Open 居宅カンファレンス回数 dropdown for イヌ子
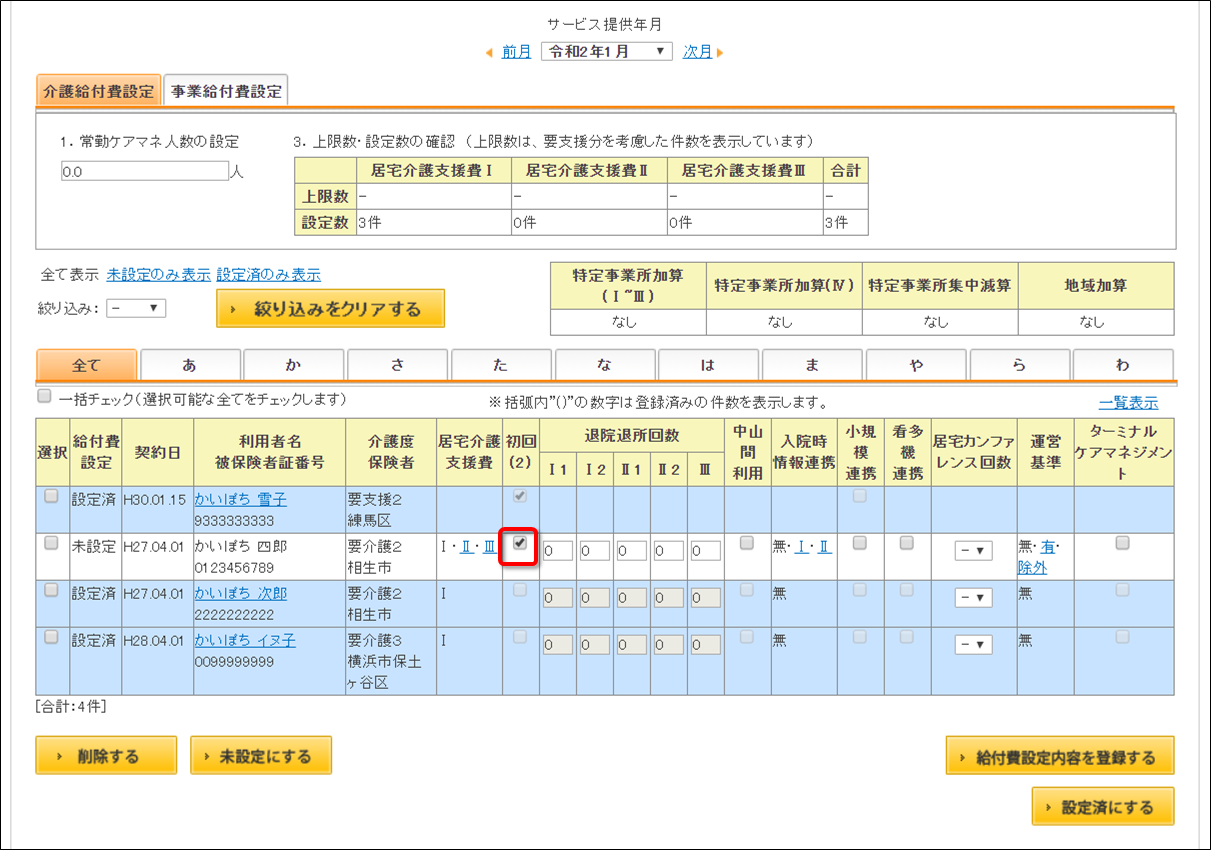This screenshot has width=1211, height=850. pyautogui.click(x=973, y=644)
